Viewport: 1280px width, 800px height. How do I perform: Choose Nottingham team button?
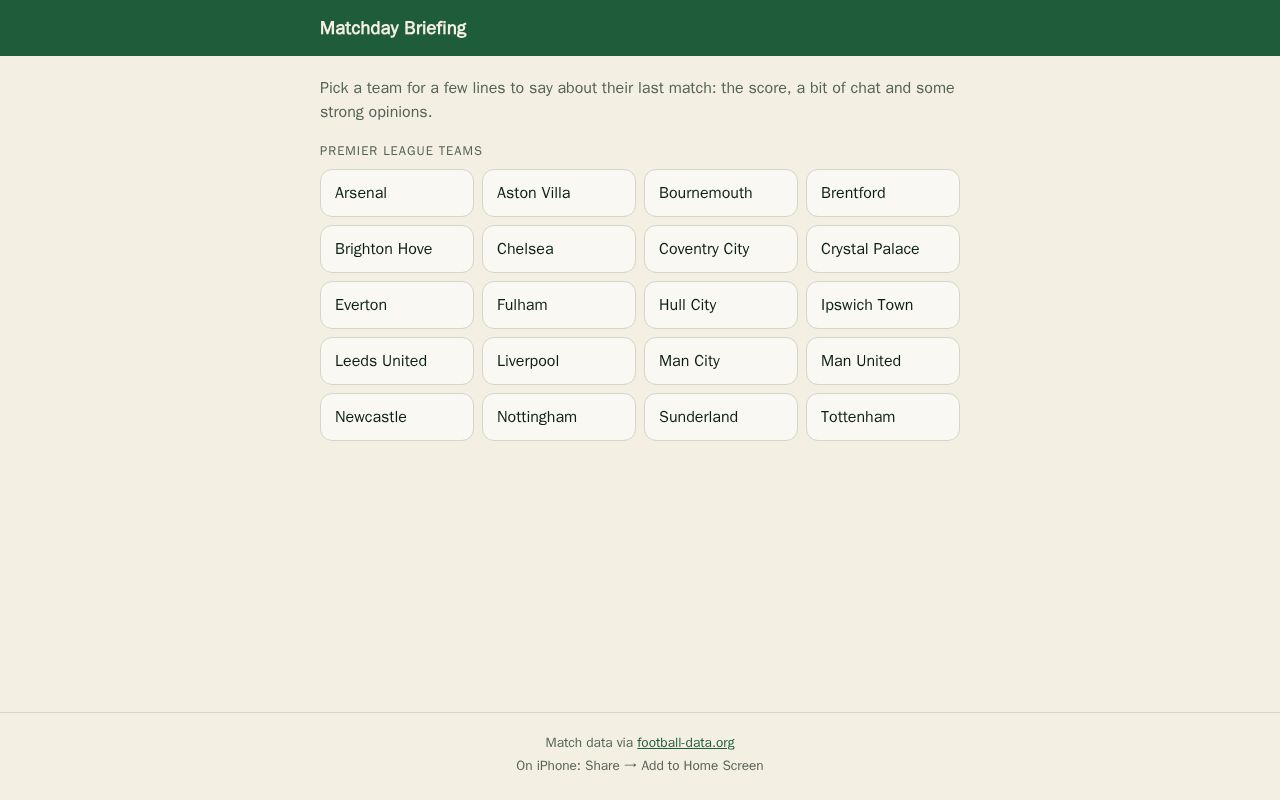click(x=559, y=417)
